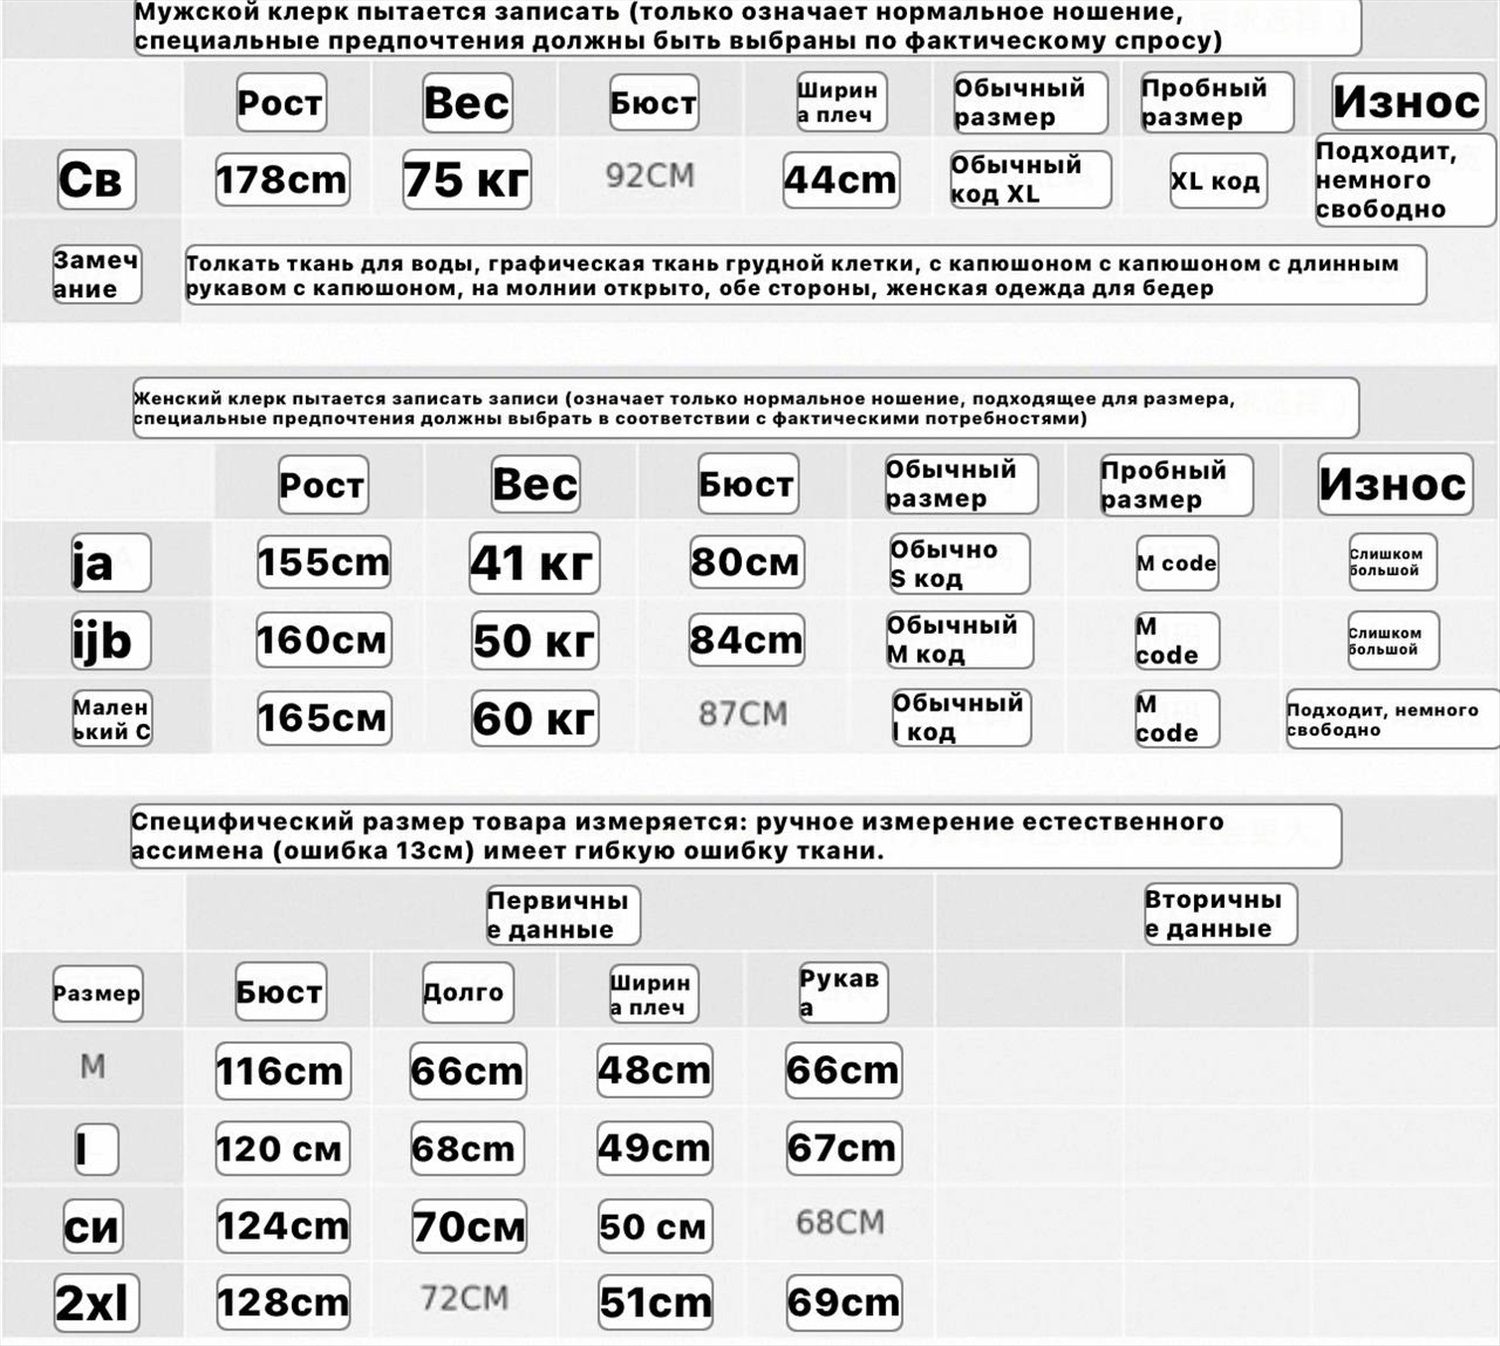Select the 41 кг weight cell
This screenshot has width=1500, height=1346.
(x=534, y=563)
